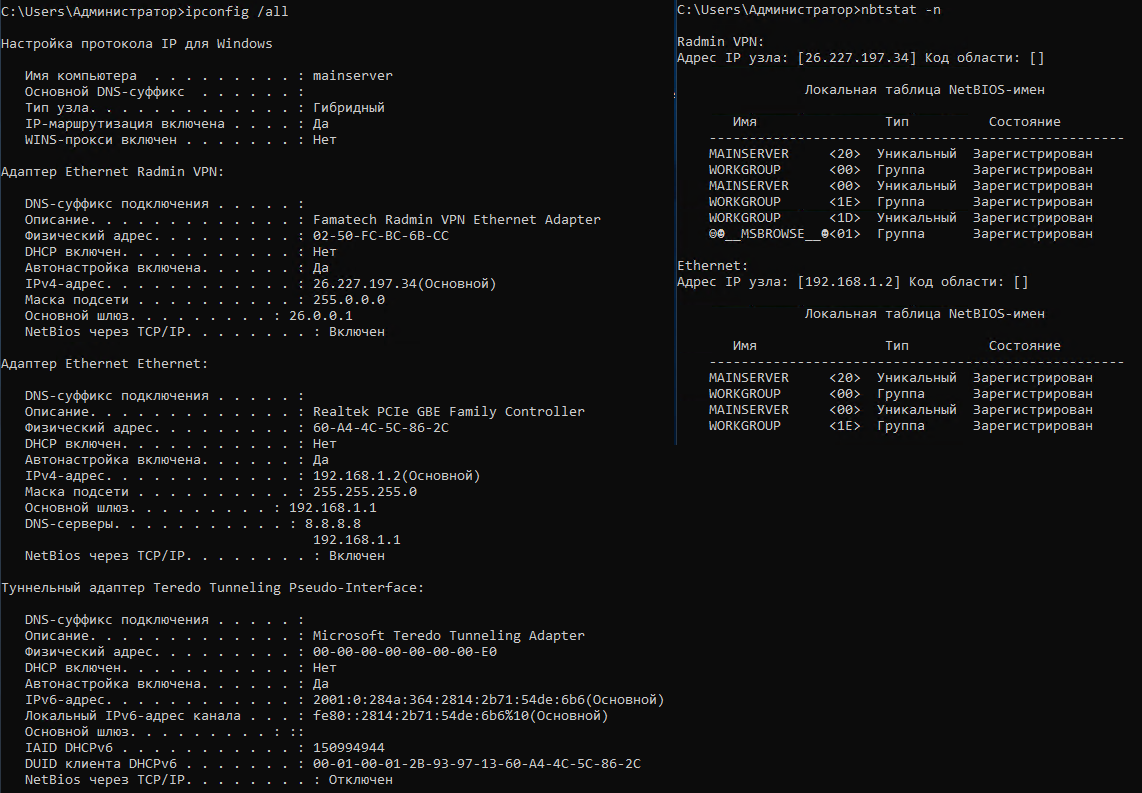Select the MAC address 02-50-FC-BC-6B-CC
1142x793 pixels.
tap(380, 236)
